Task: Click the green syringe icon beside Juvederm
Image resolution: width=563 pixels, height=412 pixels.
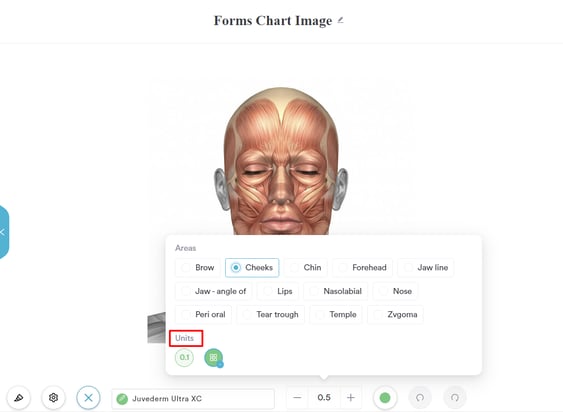Action: click(122, 398)
